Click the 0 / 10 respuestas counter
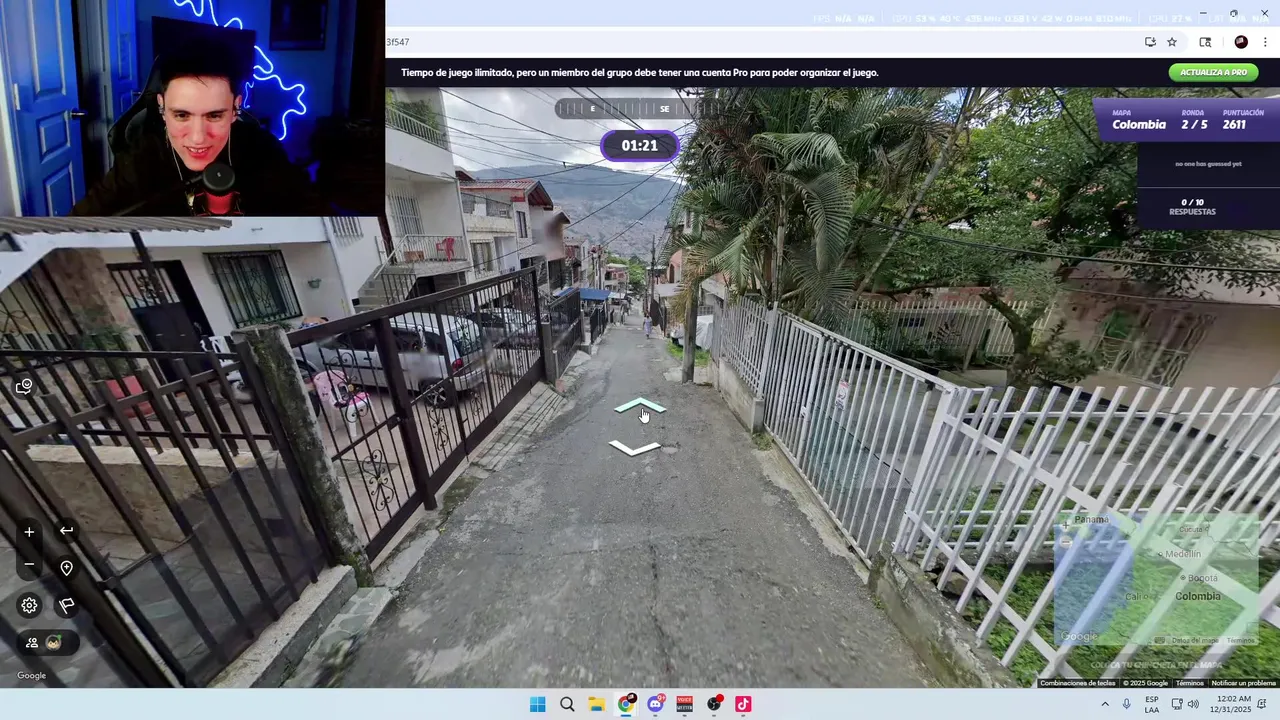 point(1192,207)
